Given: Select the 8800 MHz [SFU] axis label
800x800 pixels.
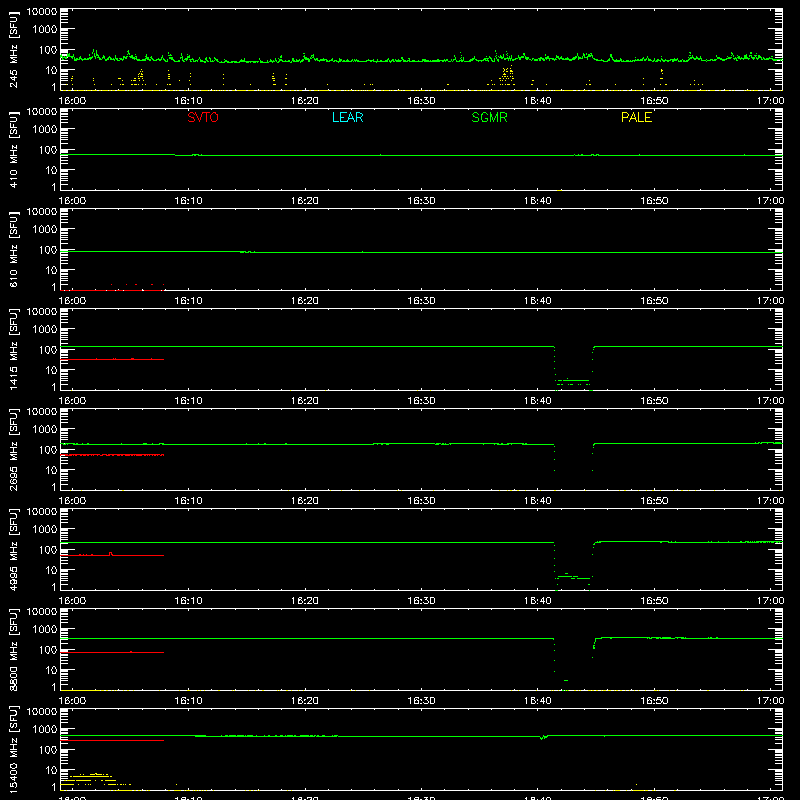Looking at the screenshot, I should (13, 650).
